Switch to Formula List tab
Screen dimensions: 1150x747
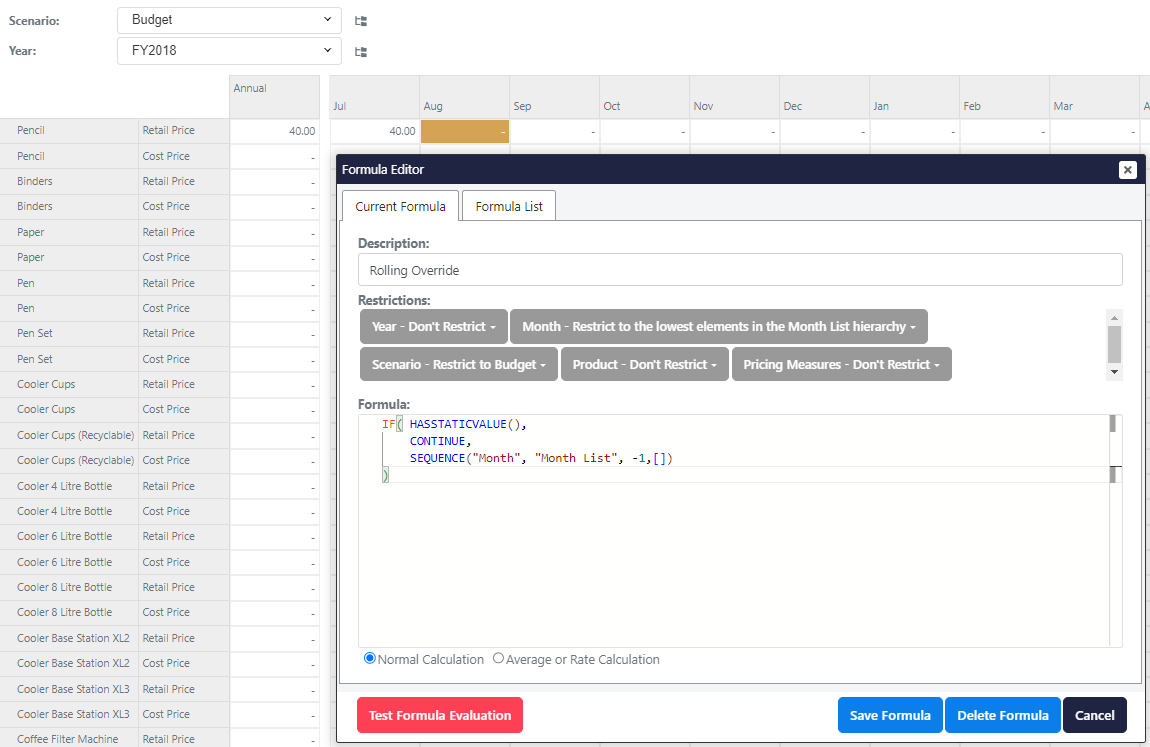pos(509,206)
